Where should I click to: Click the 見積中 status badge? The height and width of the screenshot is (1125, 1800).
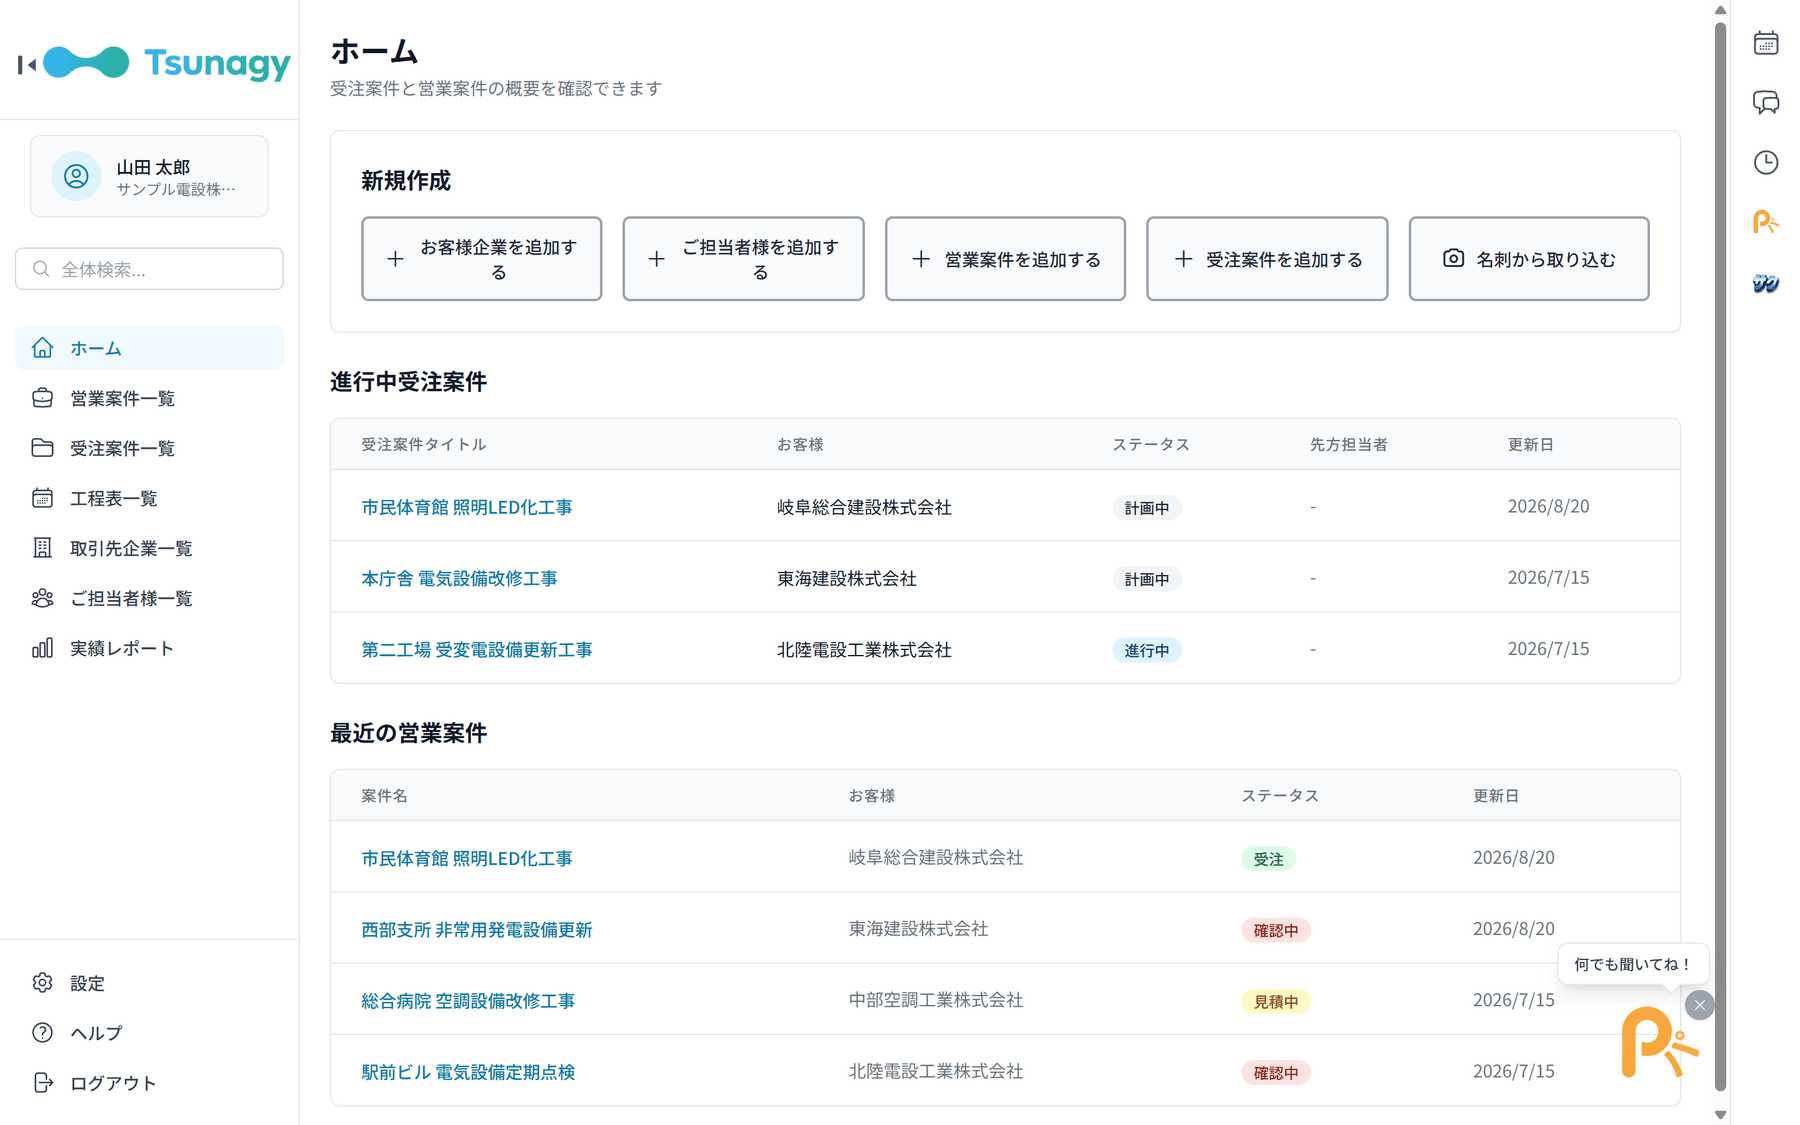[1276, 1001]
